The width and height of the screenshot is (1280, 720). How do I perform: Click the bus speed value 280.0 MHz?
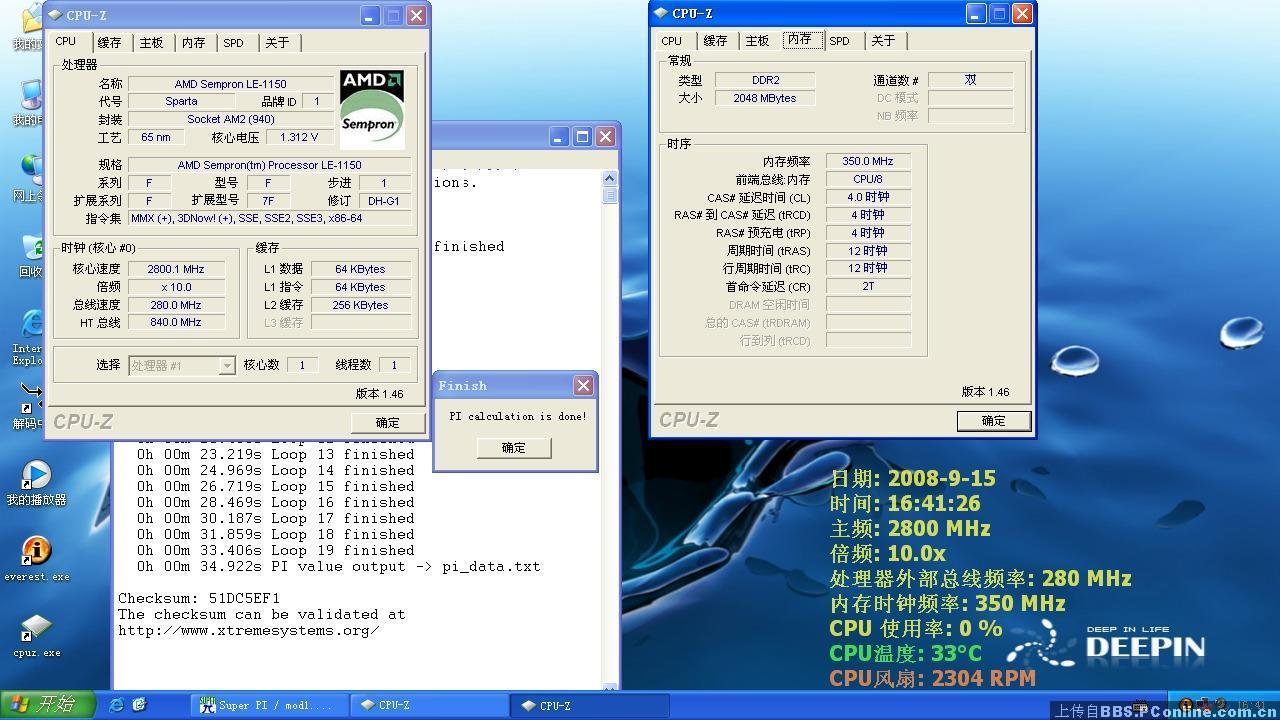point(176,305)
